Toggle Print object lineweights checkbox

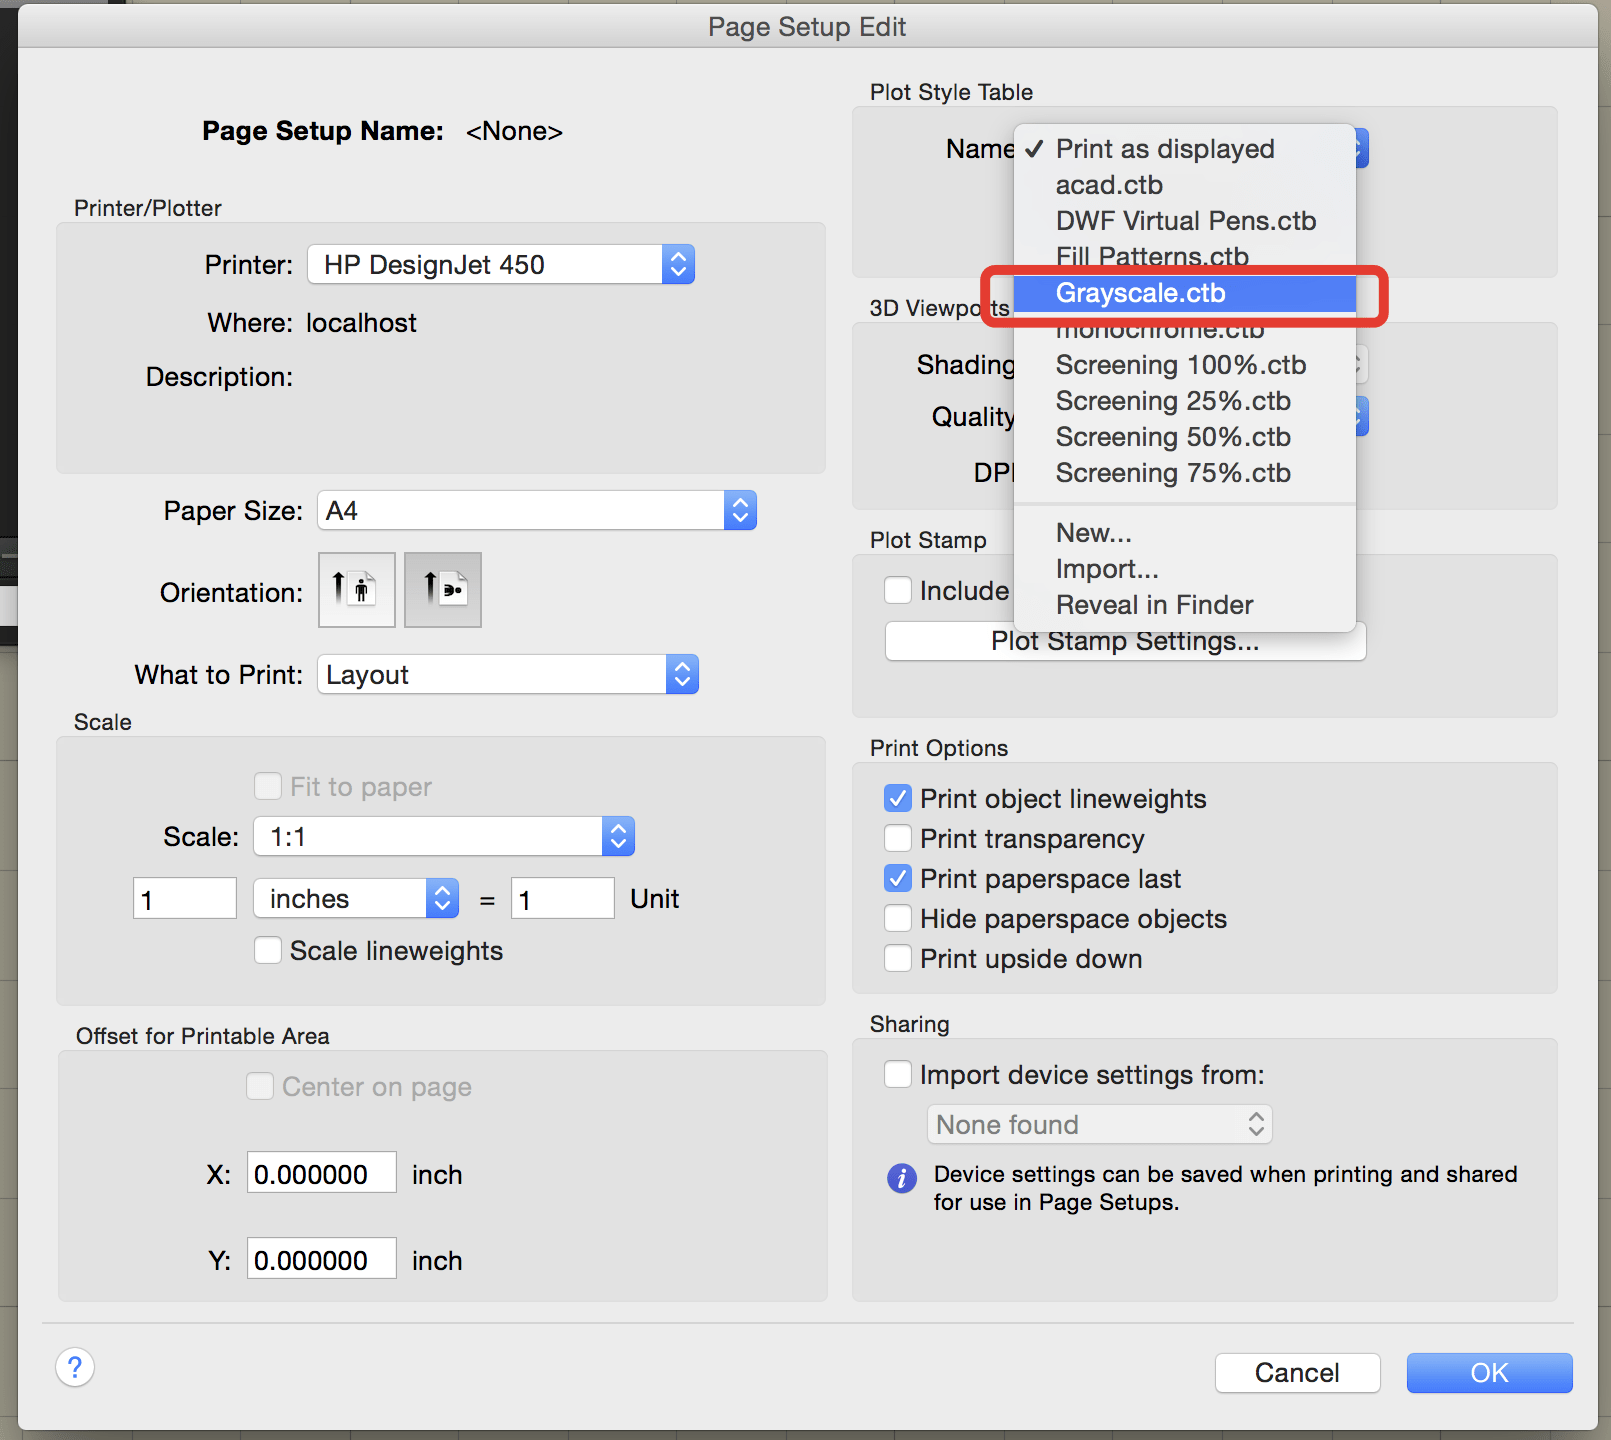tap(898, 798)
